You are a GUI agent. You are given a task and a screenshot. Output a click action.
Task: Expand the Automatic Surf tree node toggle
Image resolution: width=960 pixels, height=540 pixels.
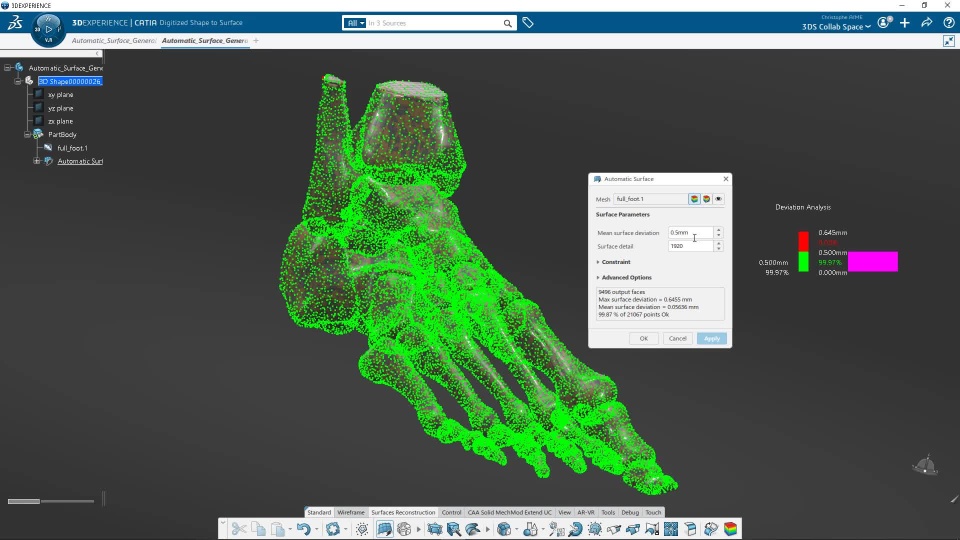37,161
